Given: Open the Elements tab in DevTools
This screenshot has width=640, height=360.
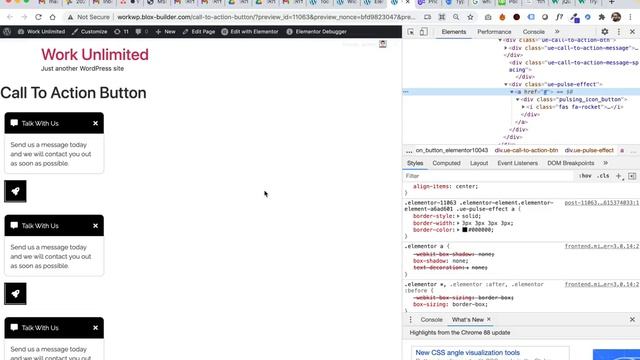Looking at the screenshot, I should (x=453, y=32).
